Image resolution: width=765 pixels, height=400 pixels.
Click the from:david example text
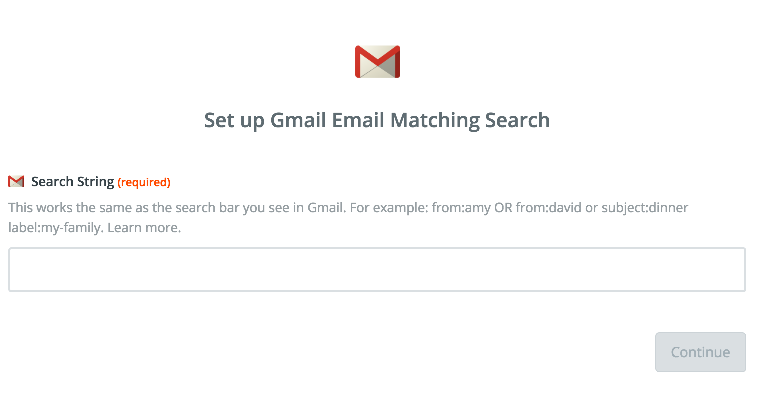[548, 208]
